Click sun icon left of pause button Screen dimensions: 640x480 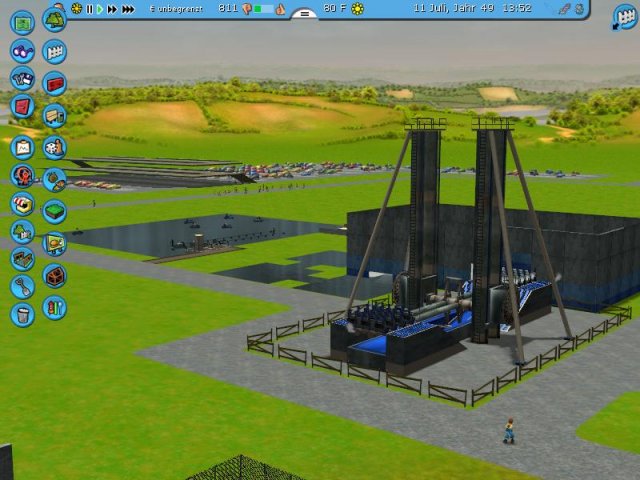pyautogui.click(x=76, y=8)
